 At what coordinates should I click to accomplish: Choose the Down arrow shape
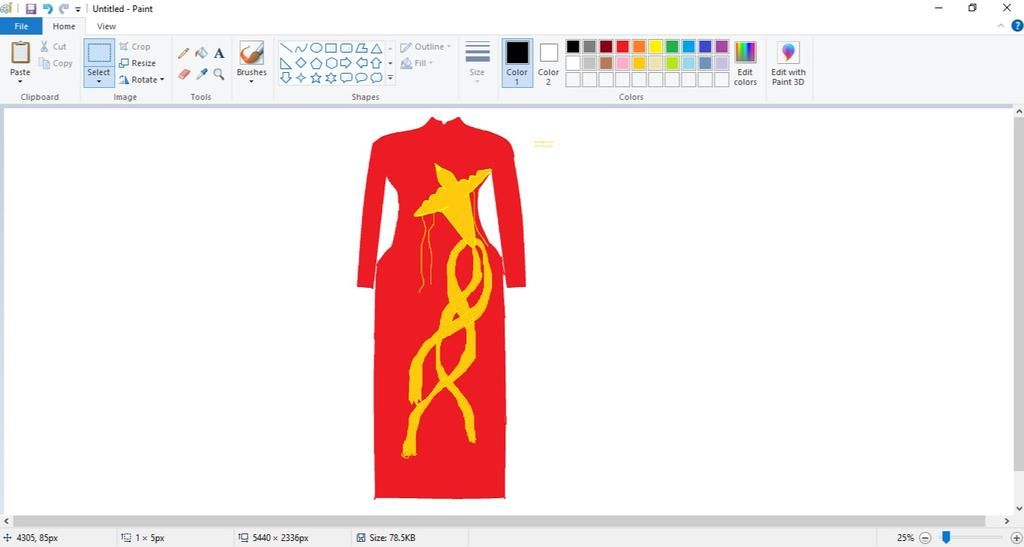coord(285,78)
